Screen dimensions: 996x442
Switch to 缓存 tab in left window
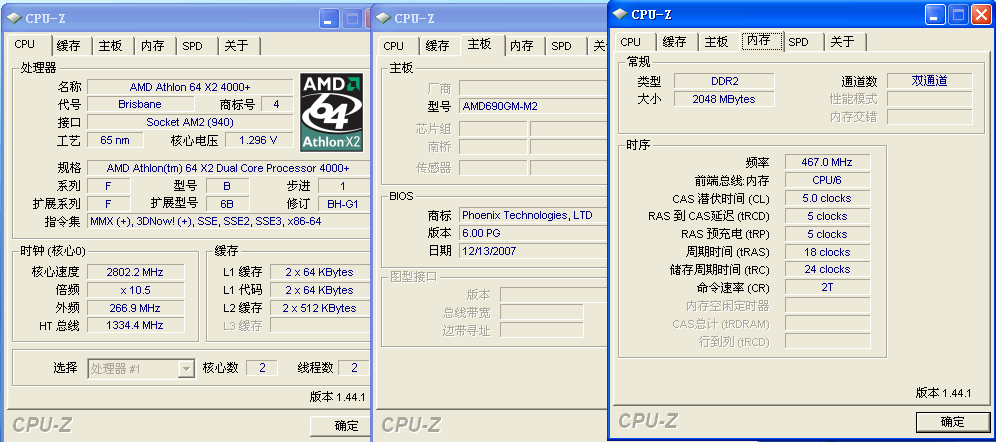[x=69, y=46]
